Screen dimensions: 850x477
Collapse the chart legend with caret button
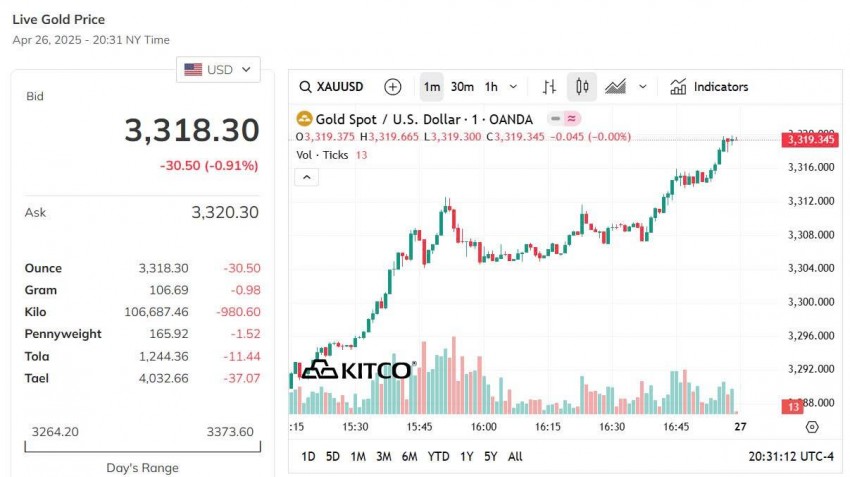(307, 177)
